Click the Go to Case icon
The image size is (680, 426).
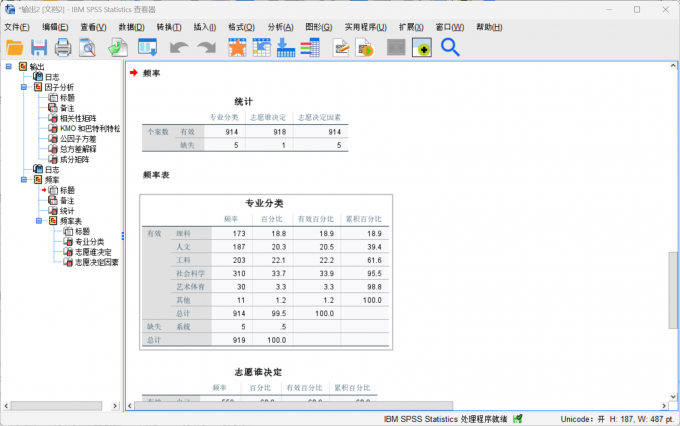tap(286, 47)
